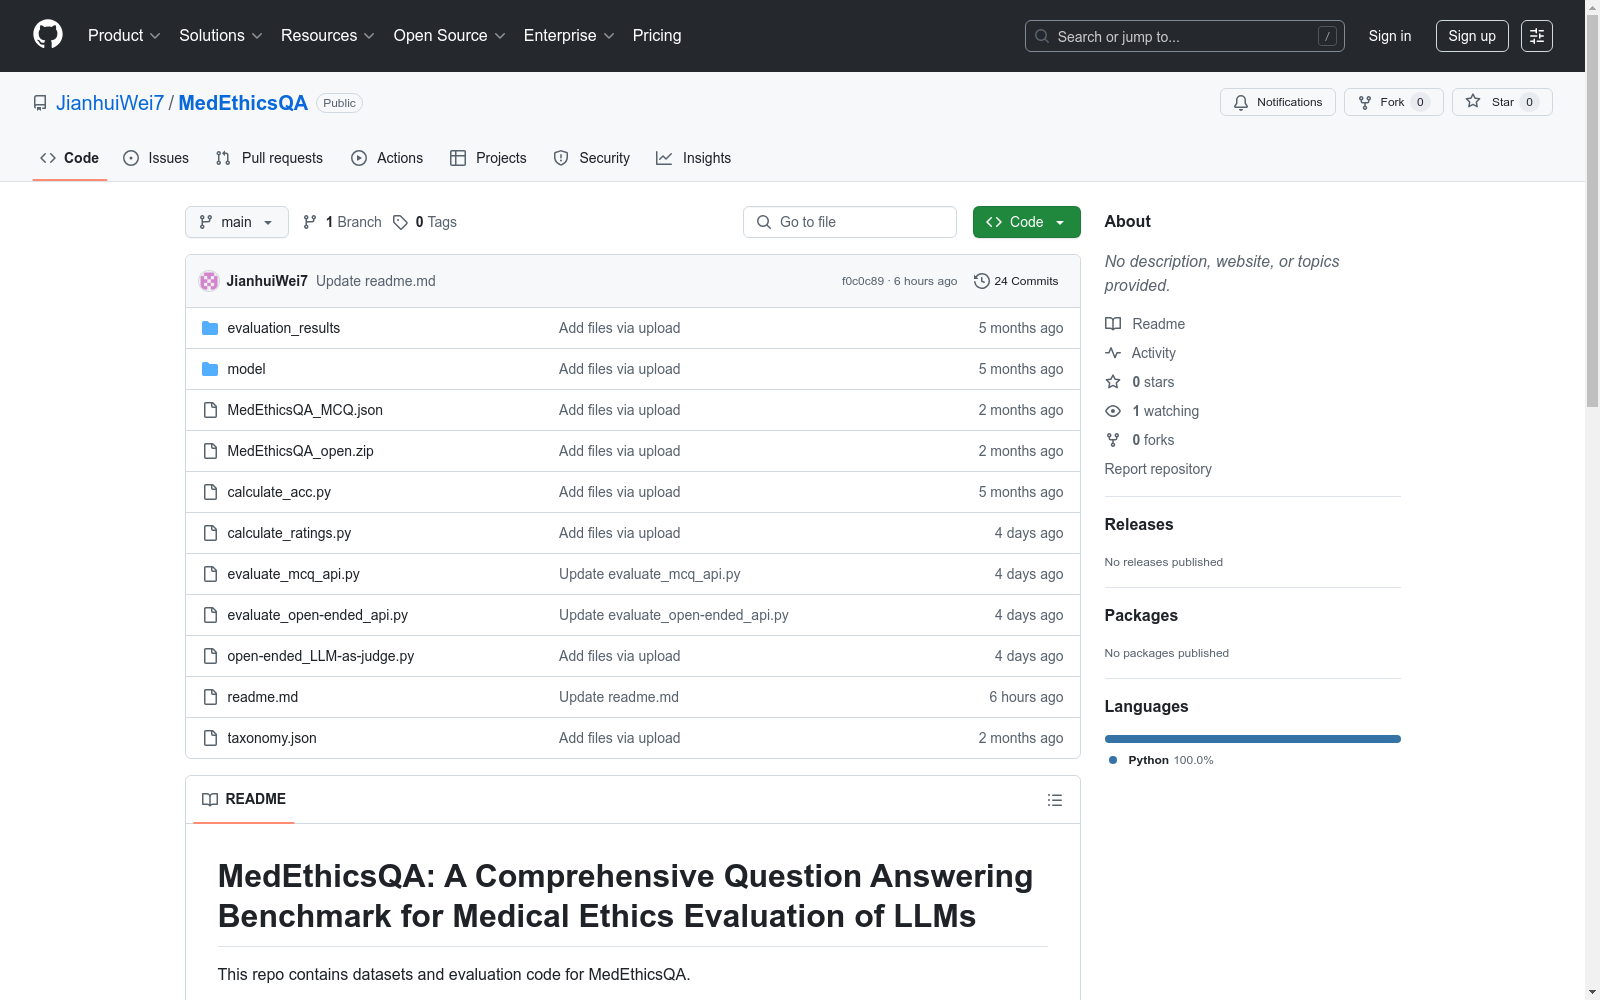Open the Packages section heading link

coord(1141,615)
